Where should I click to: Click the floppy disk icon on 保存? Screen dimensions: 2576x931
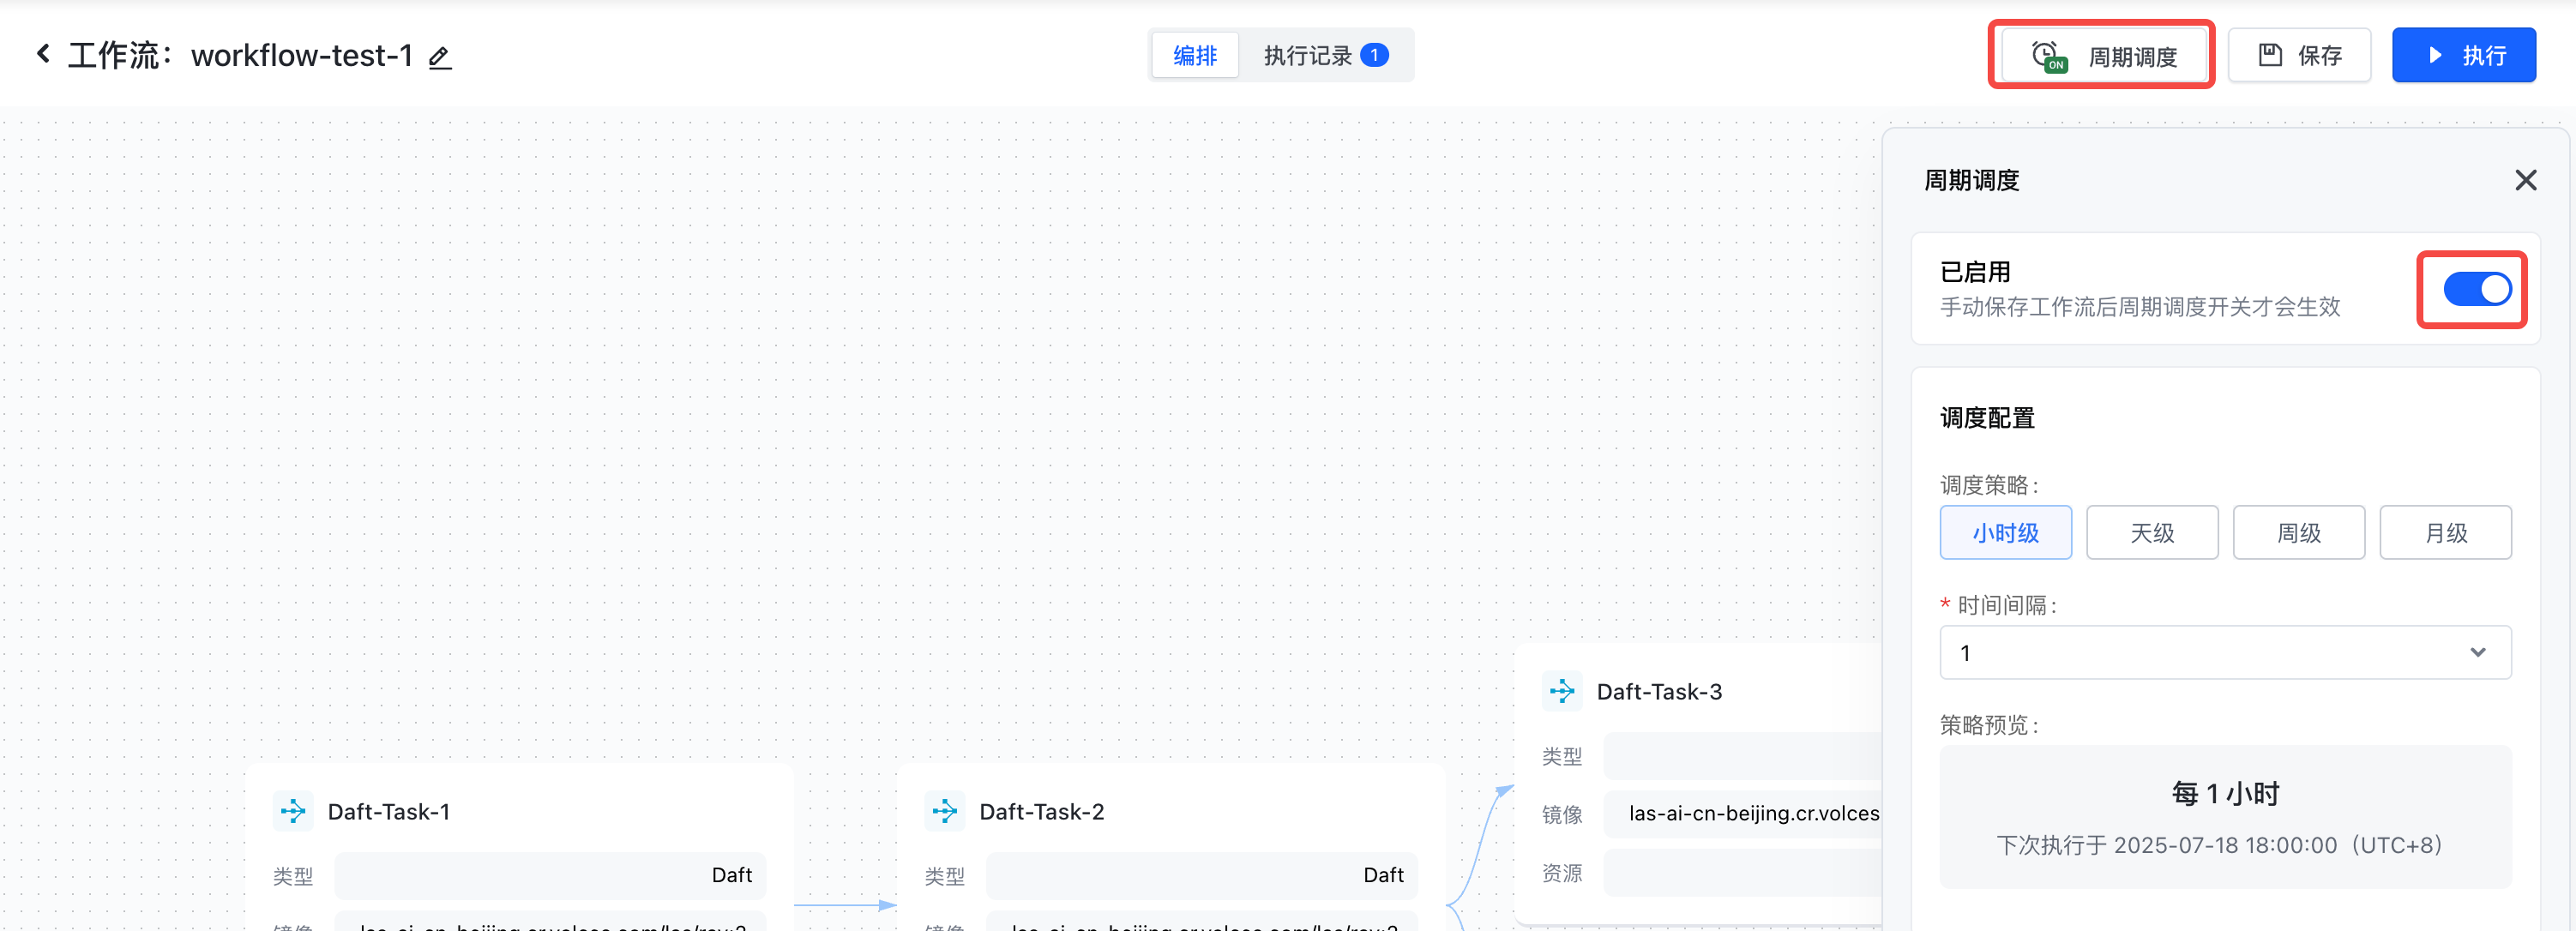click(2270, 55)
